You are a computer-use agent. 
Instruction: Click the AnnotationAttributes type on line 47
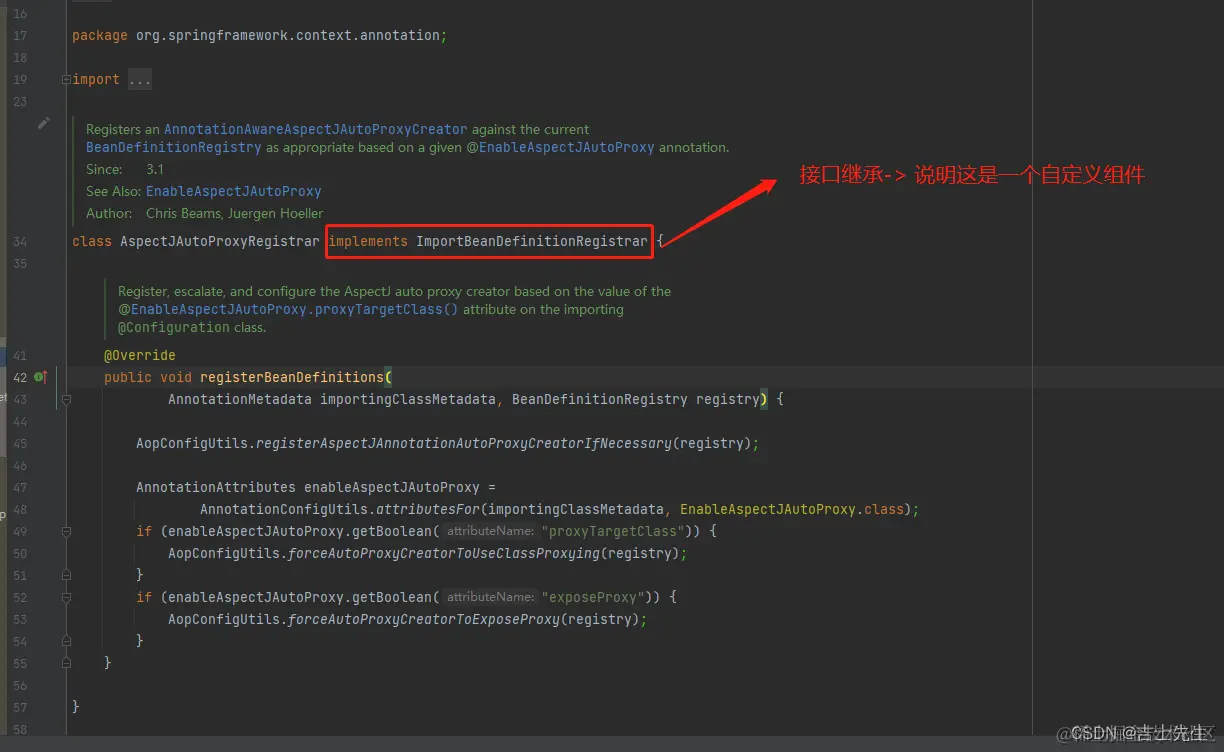[x=216, y=487]
